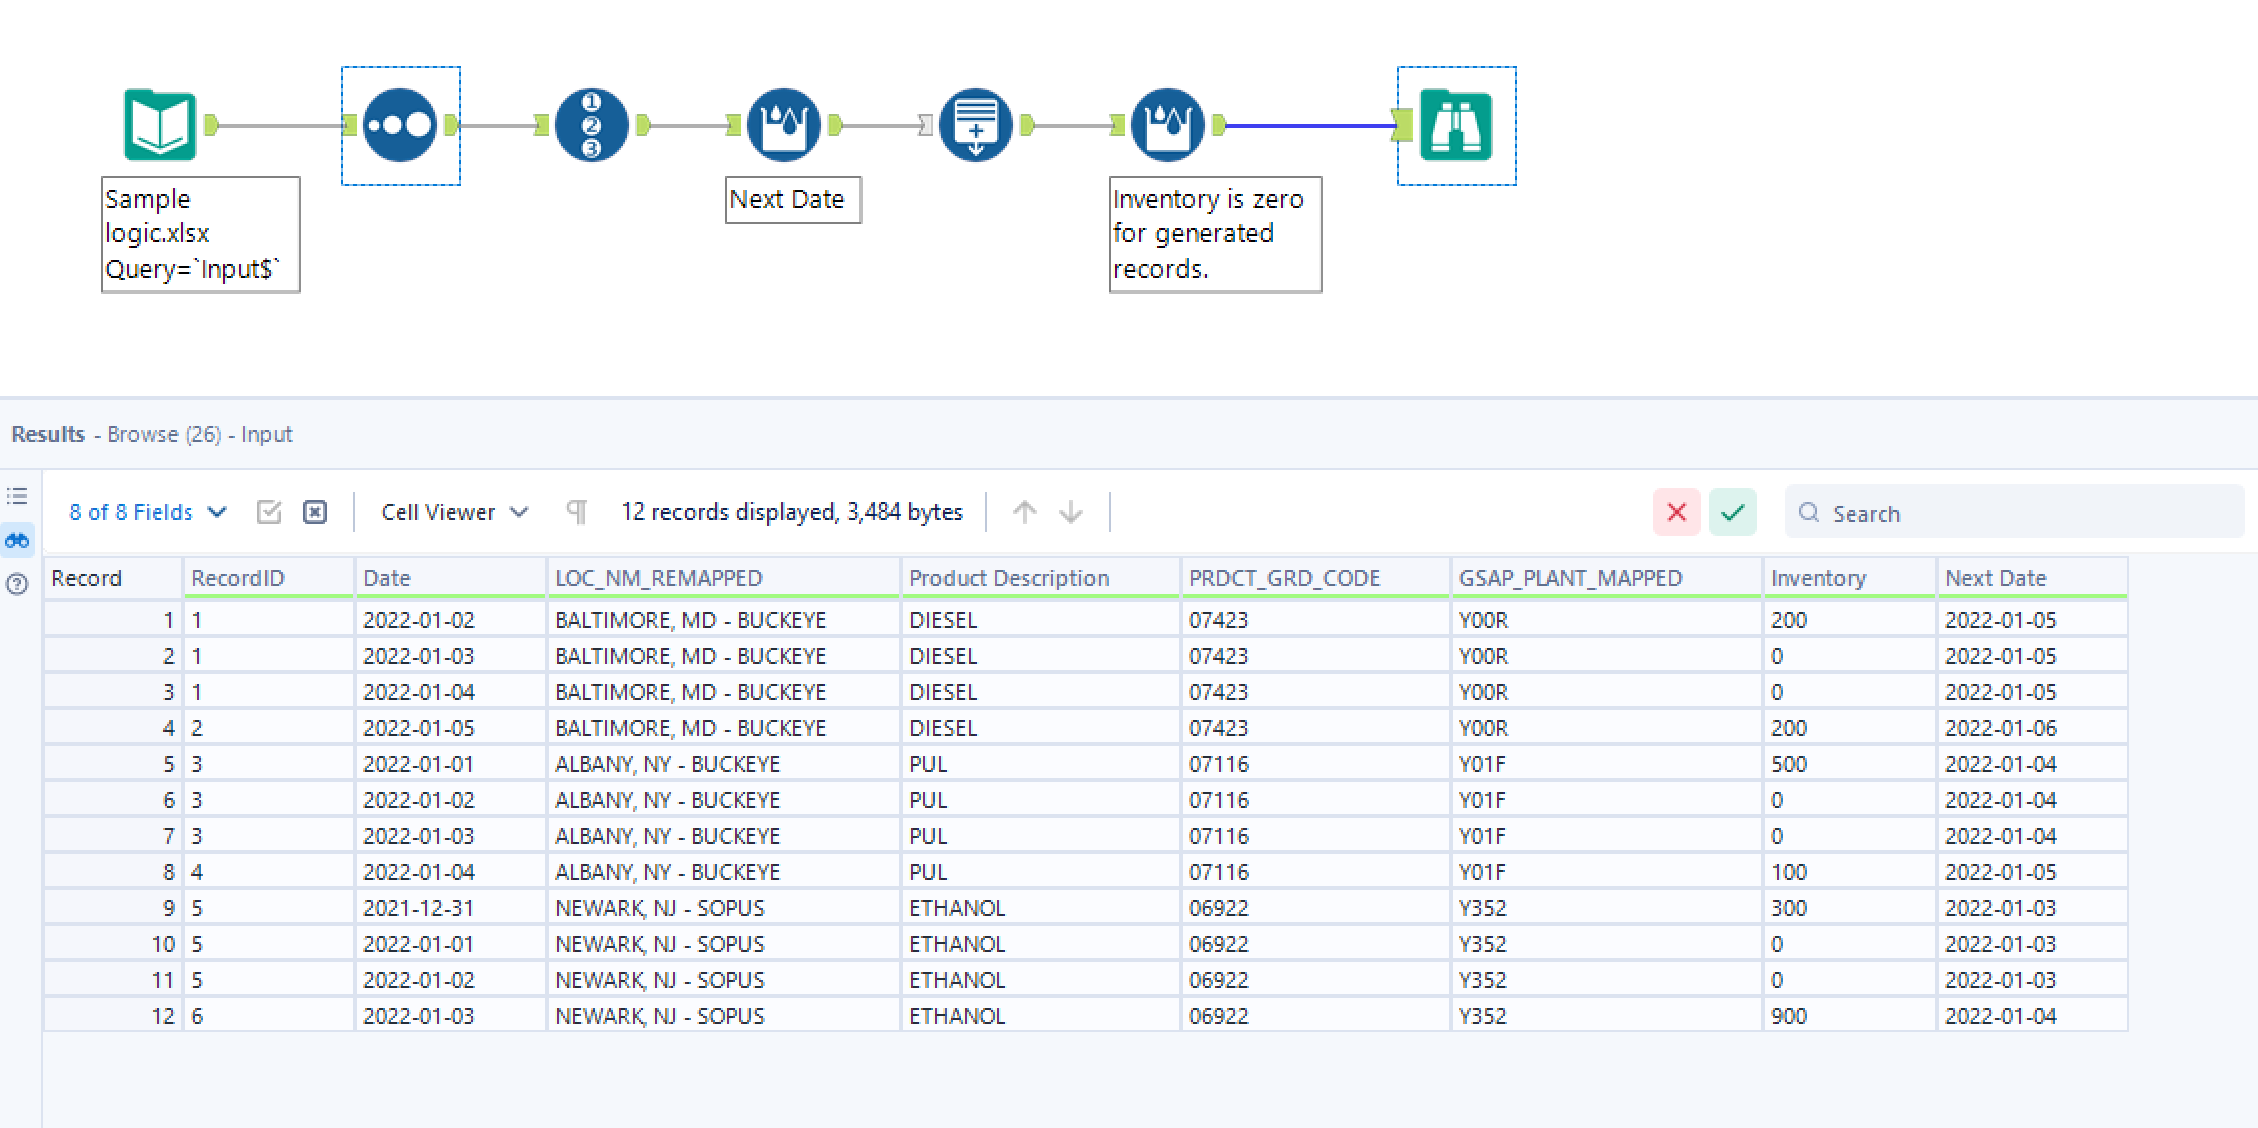2258x1128 pixels.
Task: Click the up arrow previous record icon
Action: [1024, 512]
